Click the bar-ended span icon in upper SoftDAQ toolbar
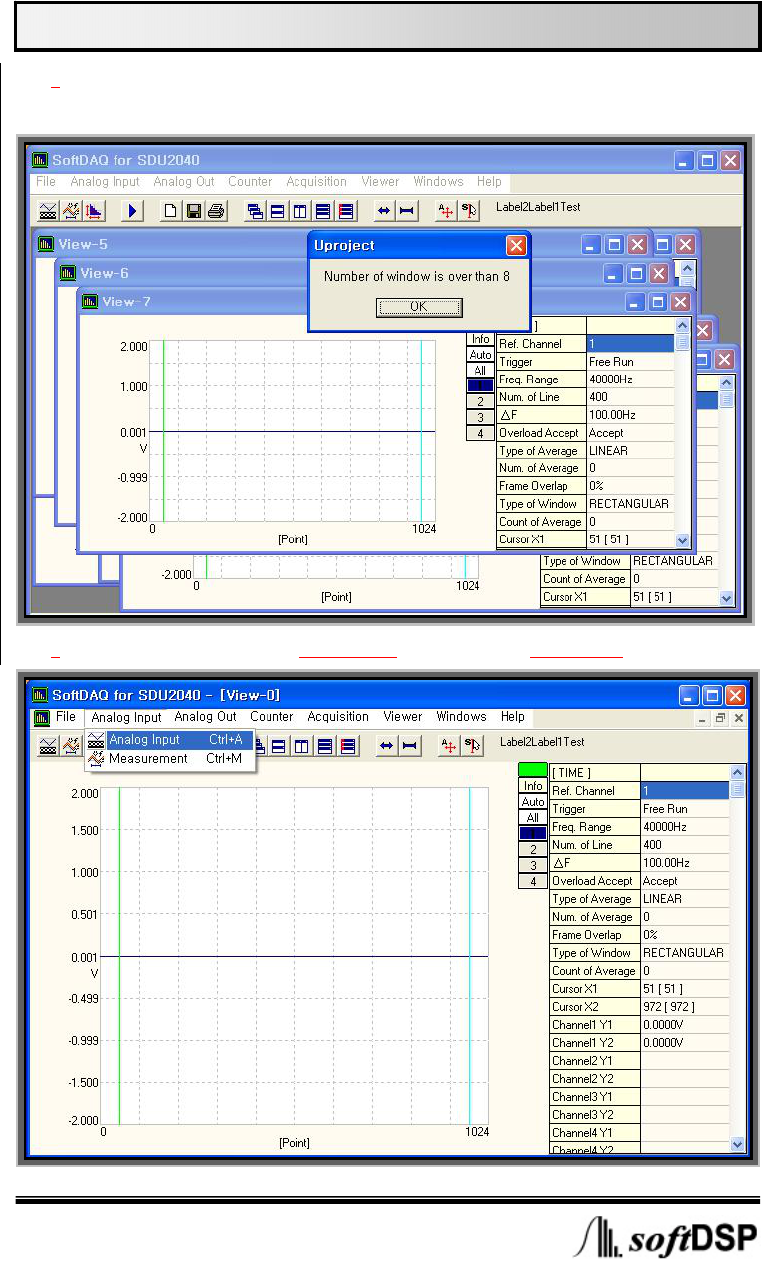The height and width of the screenshot is (1261, 762). (x=406, y=210)
